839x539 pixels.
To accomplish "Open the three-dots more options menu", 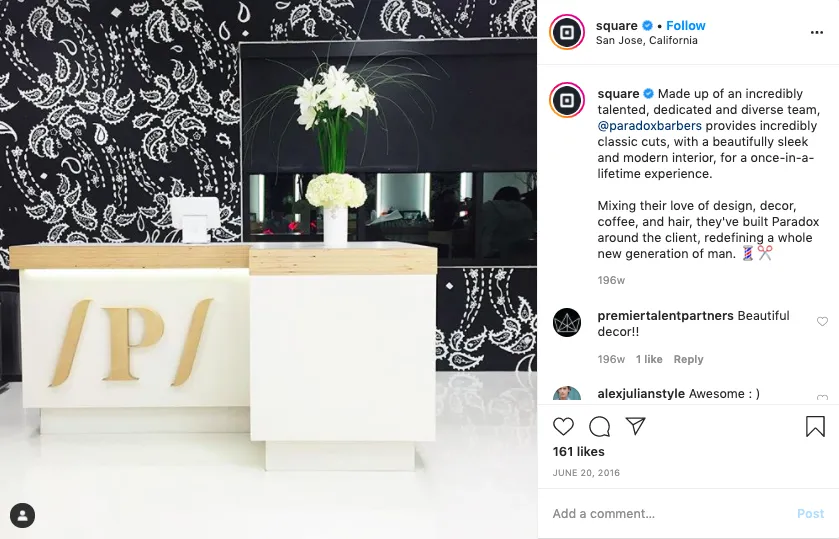I will pos(817,33).
